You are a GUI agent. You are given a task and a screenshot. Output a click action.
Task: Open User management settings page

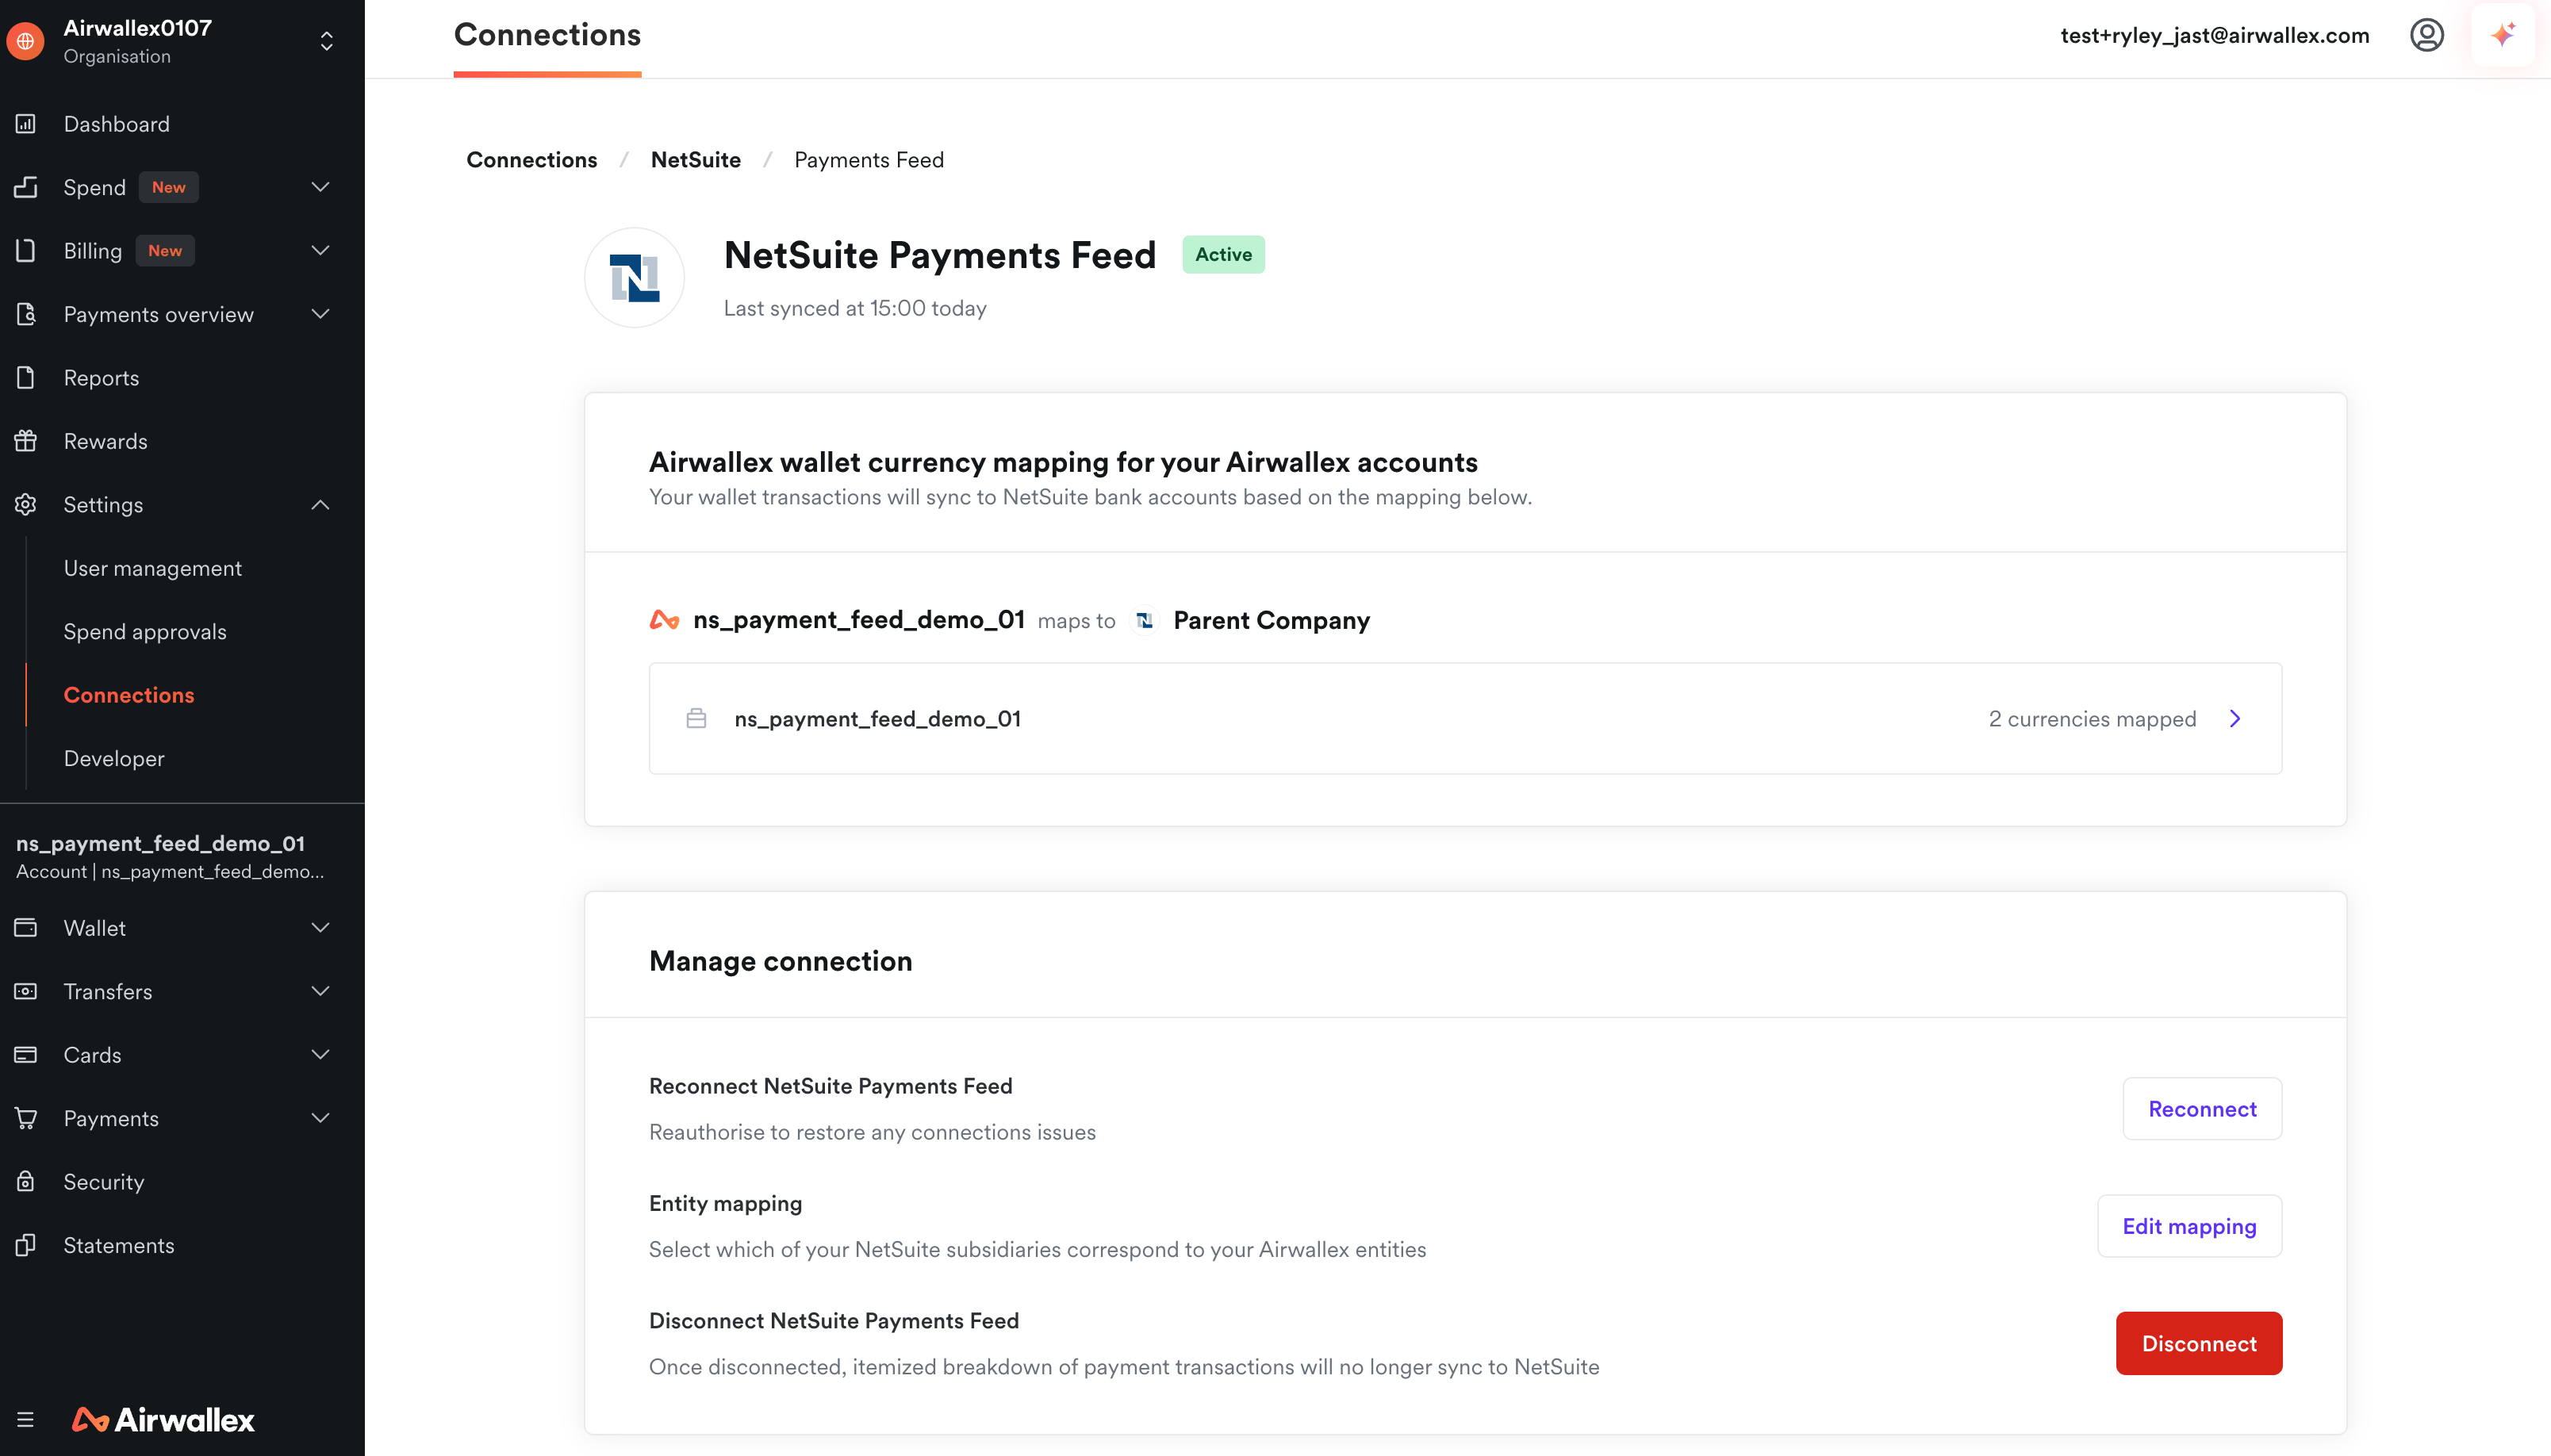click(x=153, y=568)
